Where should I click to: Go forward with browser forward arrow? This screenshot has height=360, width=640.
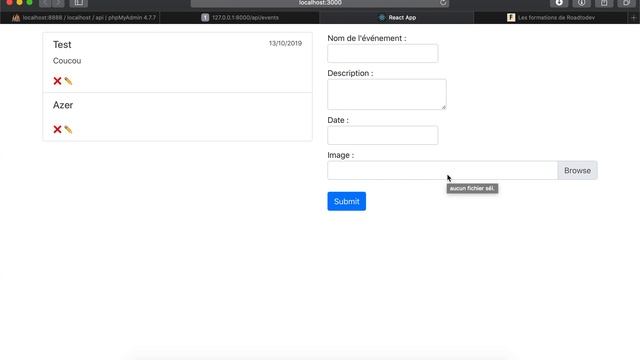pyautogui.click(x=58, y=3)
